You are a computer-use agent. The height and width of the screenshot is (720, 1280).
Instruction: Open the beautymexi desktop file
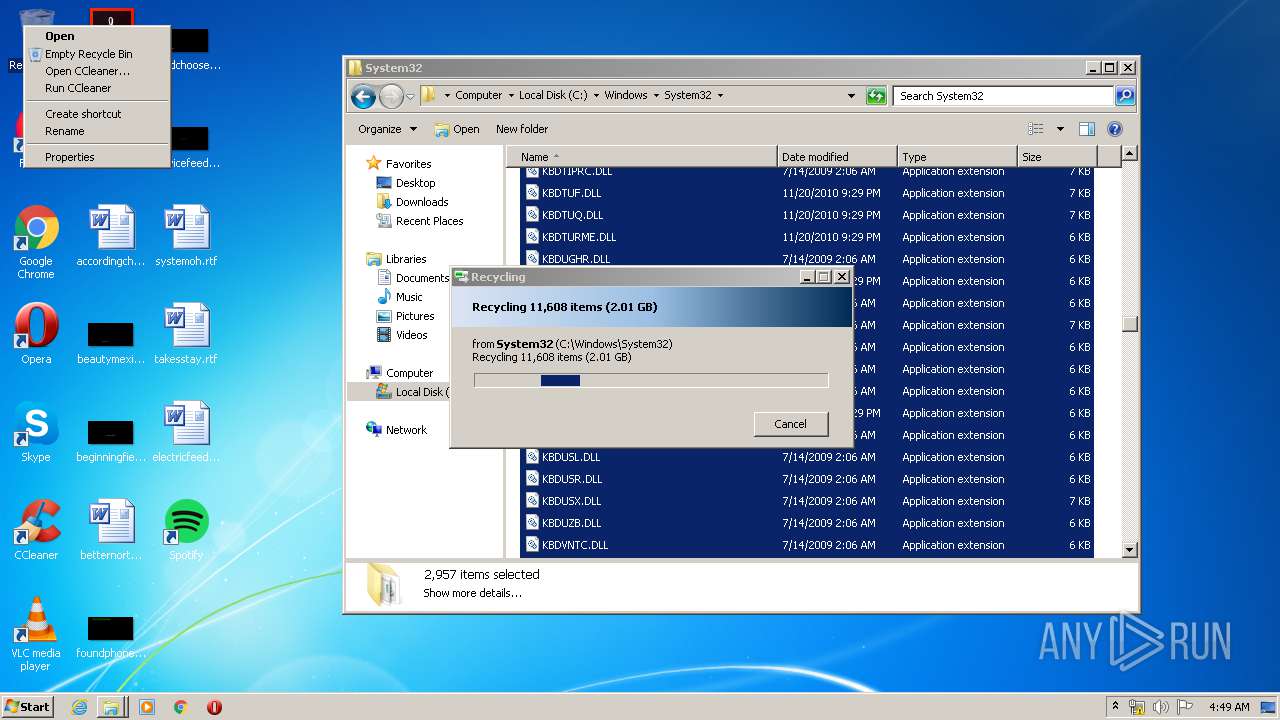click(x=110, y=343)
